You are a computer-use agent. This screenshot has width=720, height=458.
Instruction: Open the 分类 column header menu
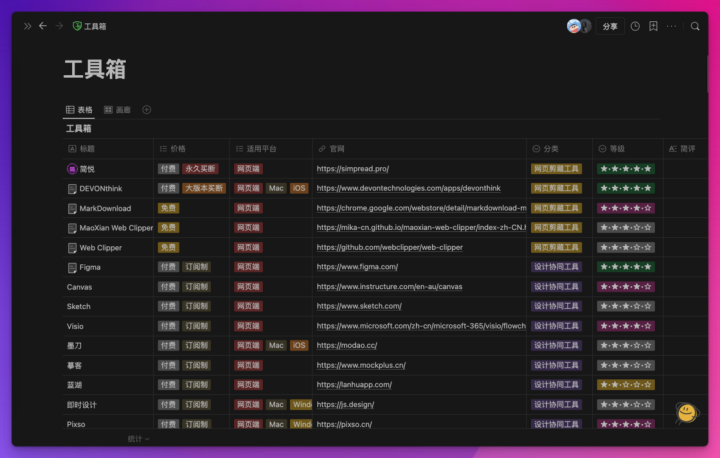559,149
